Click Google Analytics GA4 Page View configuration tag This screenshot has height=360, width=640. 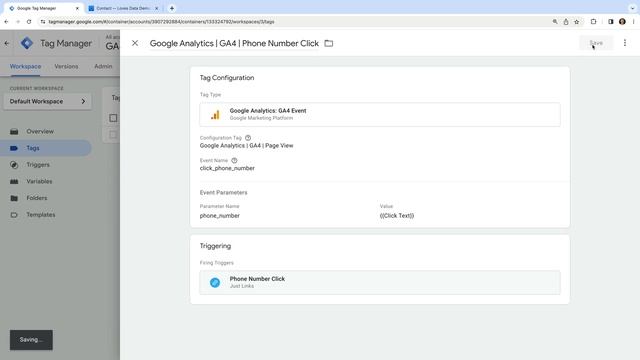(x=246, y=145)
